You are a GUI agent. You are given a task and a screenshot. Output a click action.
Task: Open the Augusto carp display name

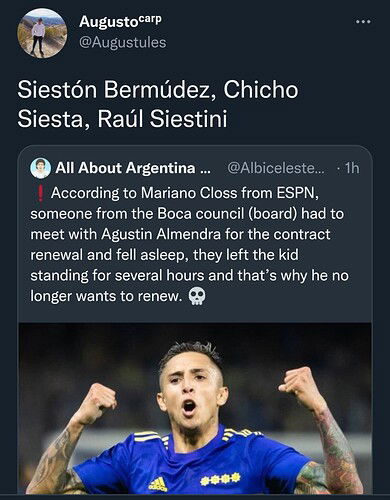click(x=120, y=21)
